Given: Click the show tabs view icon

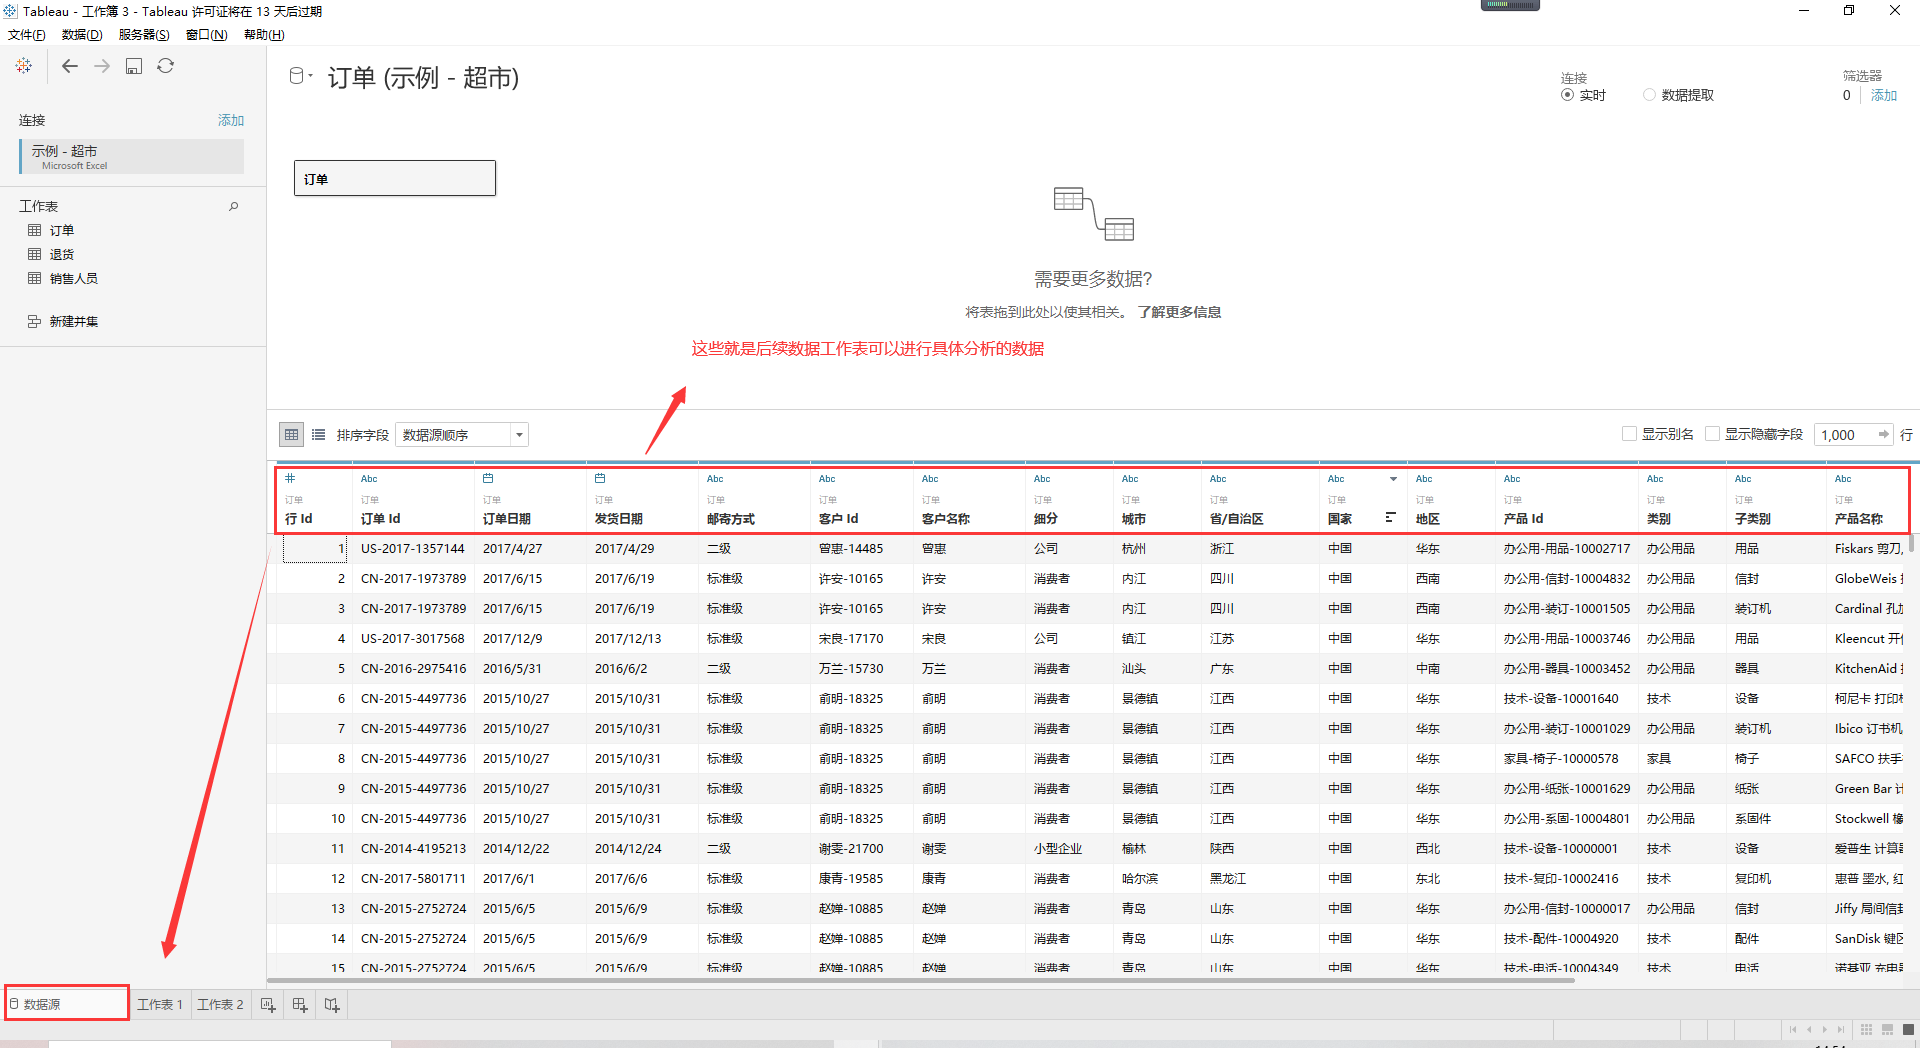Looking at the screenshot, I should [x=1908, y=1029].
